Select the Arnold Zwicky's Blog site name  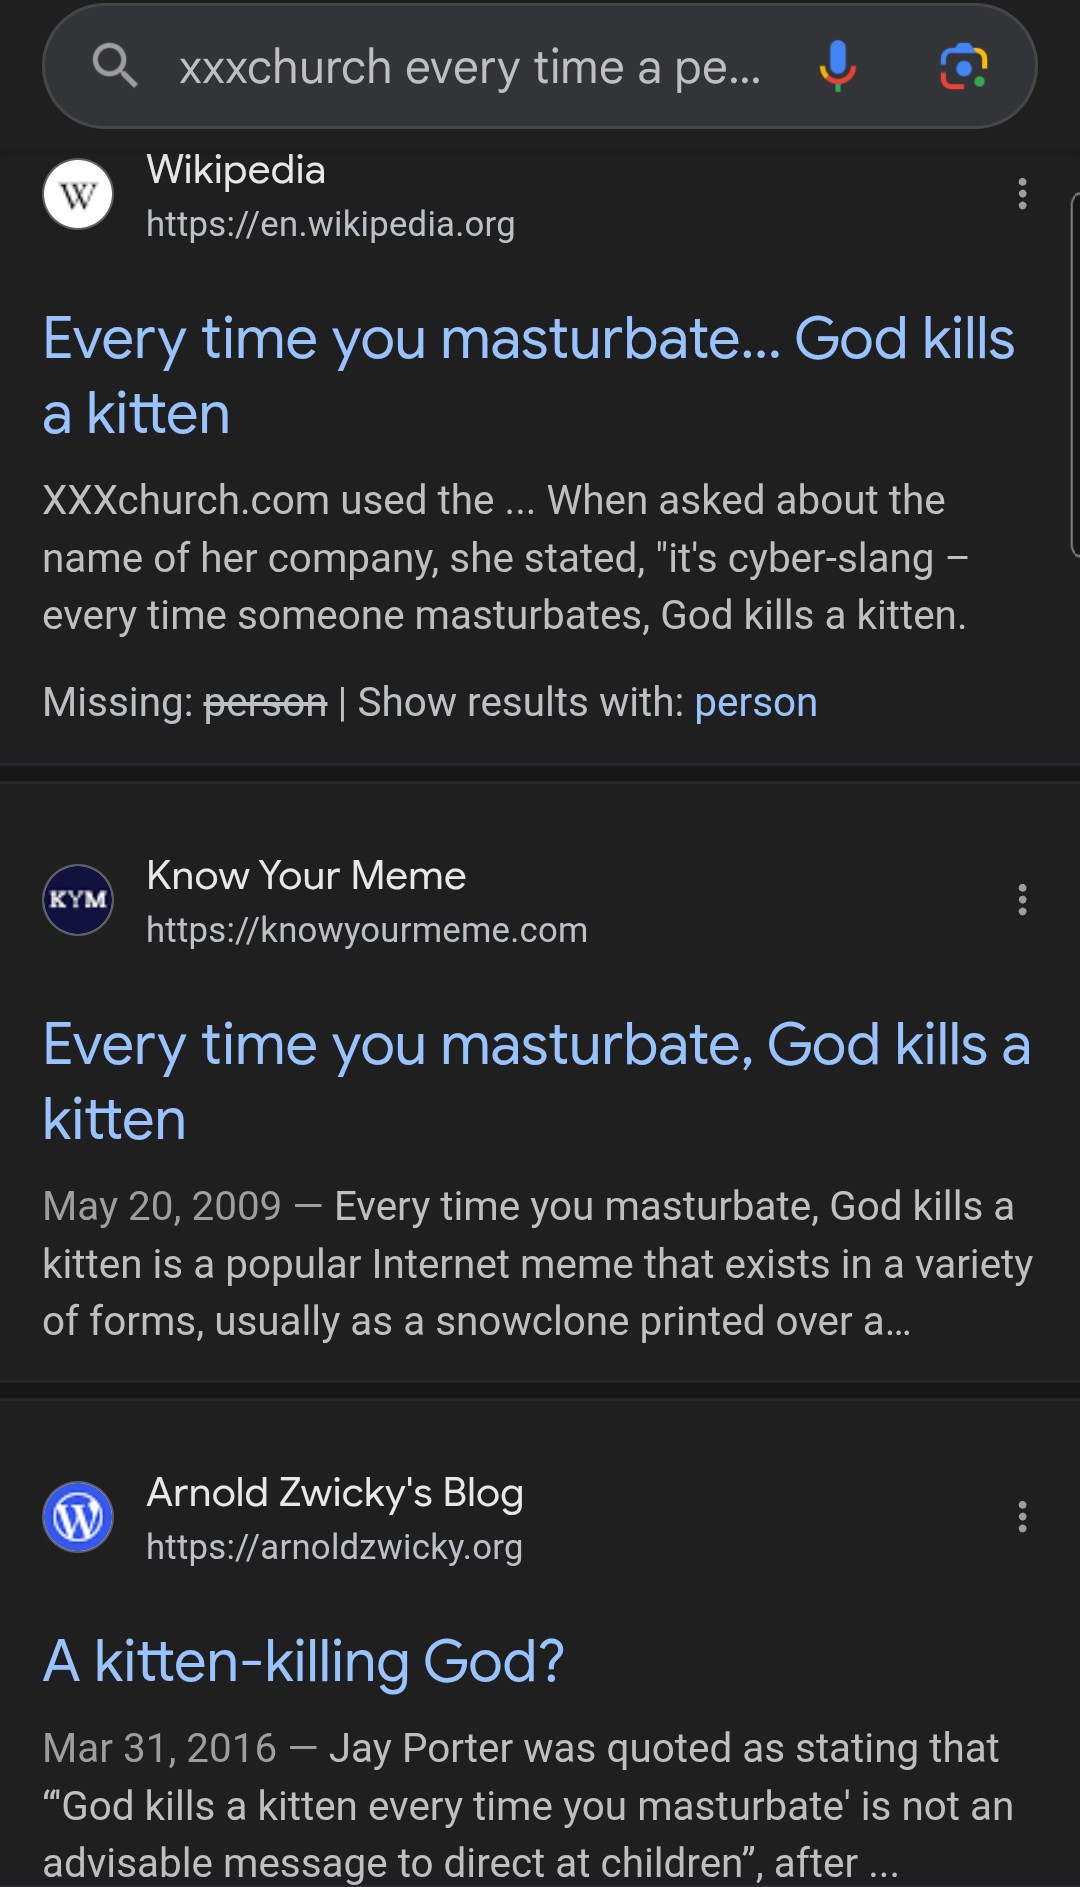(x=335, y=1493)
